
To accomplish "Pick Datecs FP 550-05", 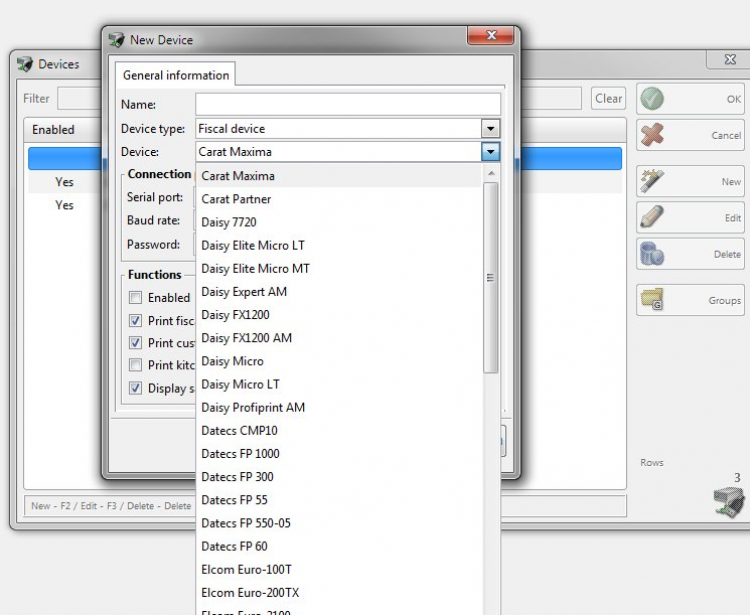I will [x=338, y=523].
